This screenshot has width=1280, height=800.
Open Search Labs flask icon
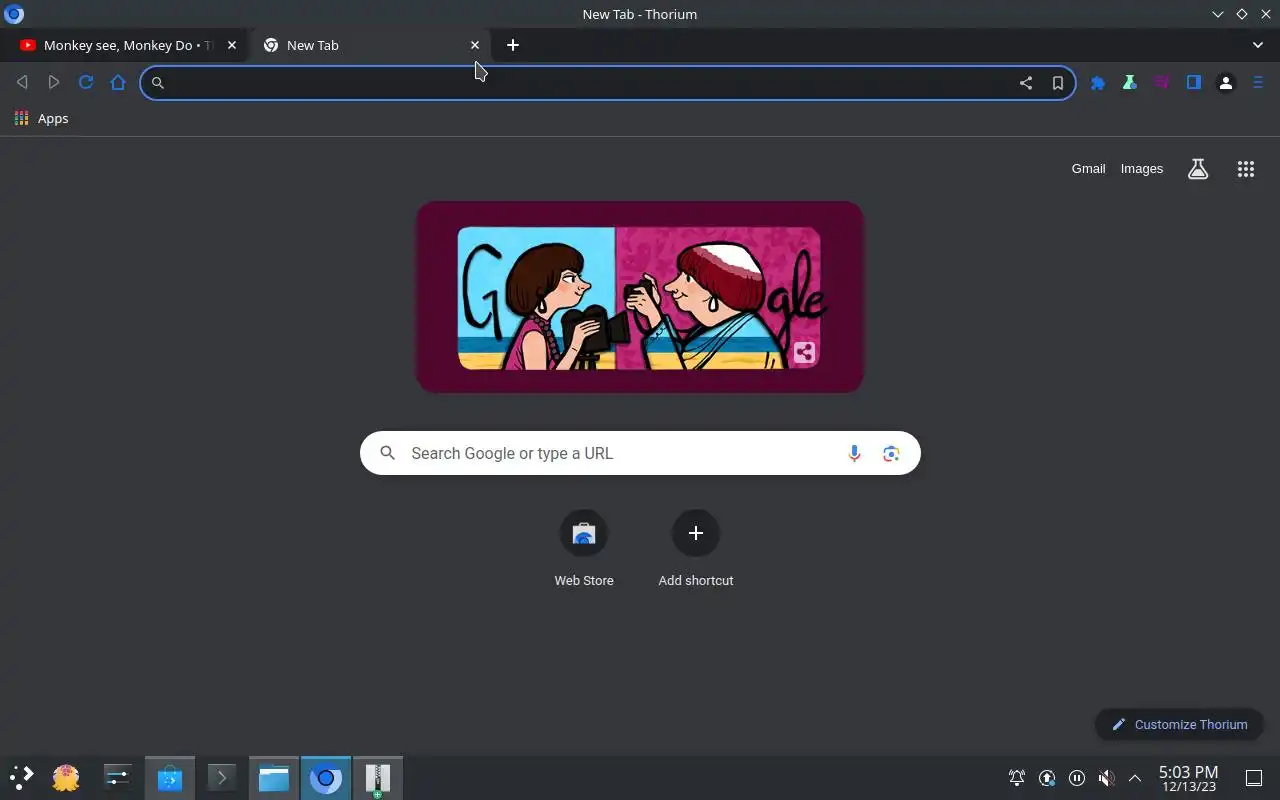click(x=1198, y=169)
